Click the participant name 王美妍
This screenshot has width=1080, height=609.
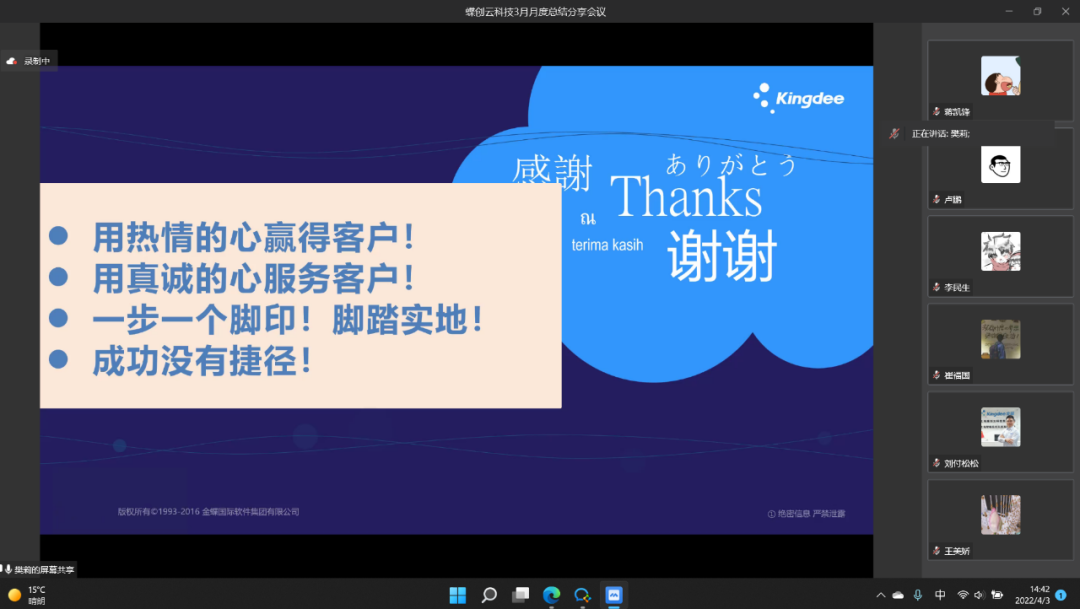[x=957, y=551]
